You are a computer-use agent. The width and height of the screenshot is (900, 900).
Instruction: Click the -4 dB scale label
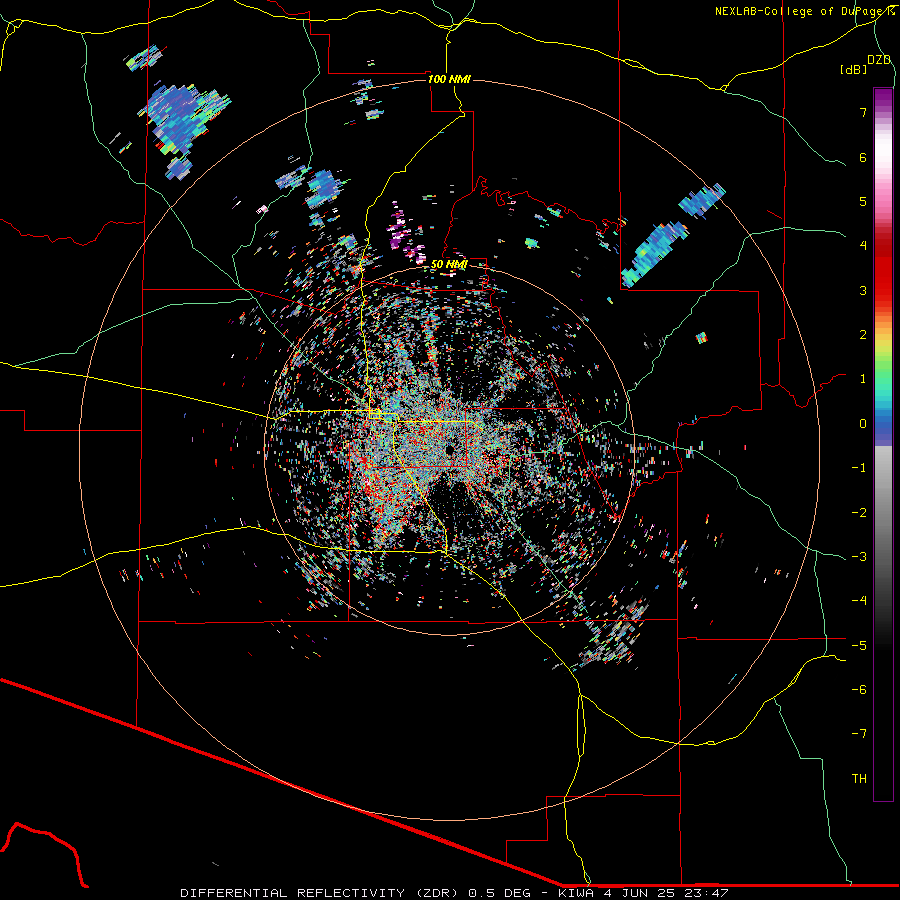pos(859,600)
